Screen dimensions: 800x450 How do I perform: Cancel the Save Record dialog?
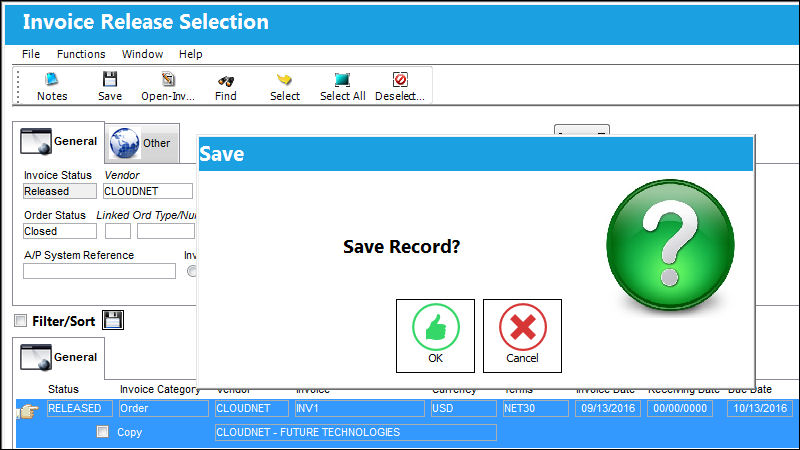[x=522, y=336]
